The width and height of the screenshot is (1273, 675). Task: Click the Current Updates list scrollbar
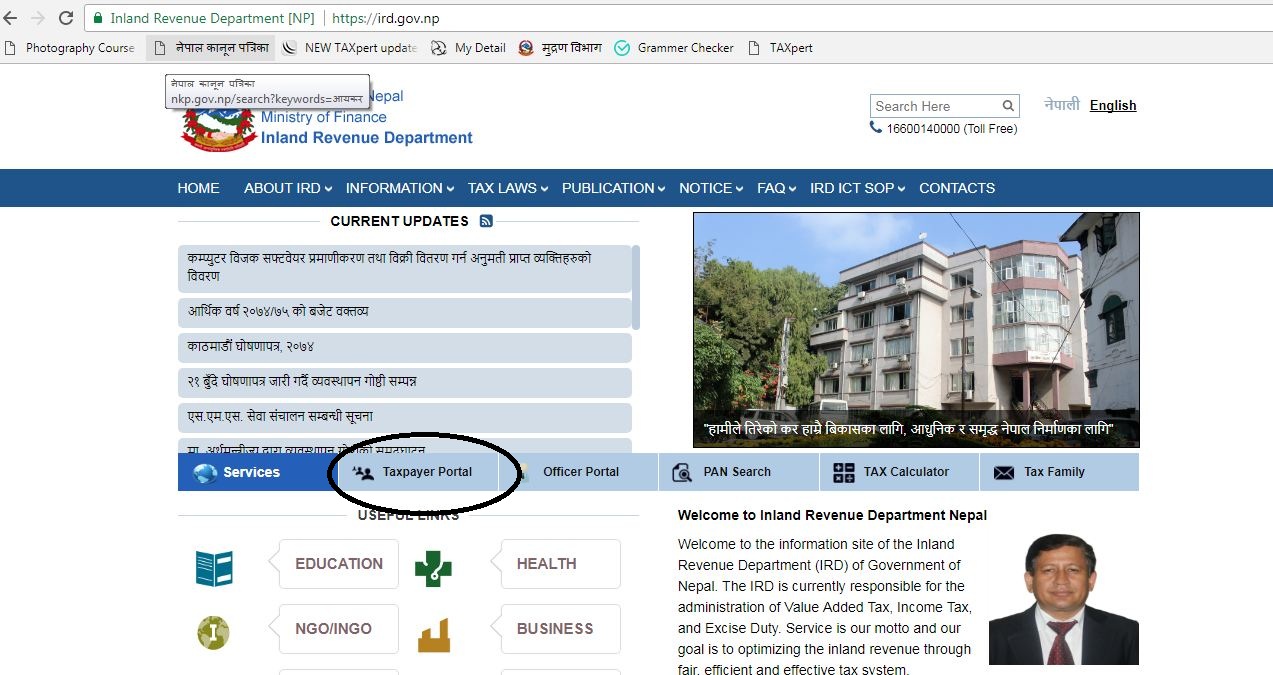pyautogui.click(x=635, y=288)
